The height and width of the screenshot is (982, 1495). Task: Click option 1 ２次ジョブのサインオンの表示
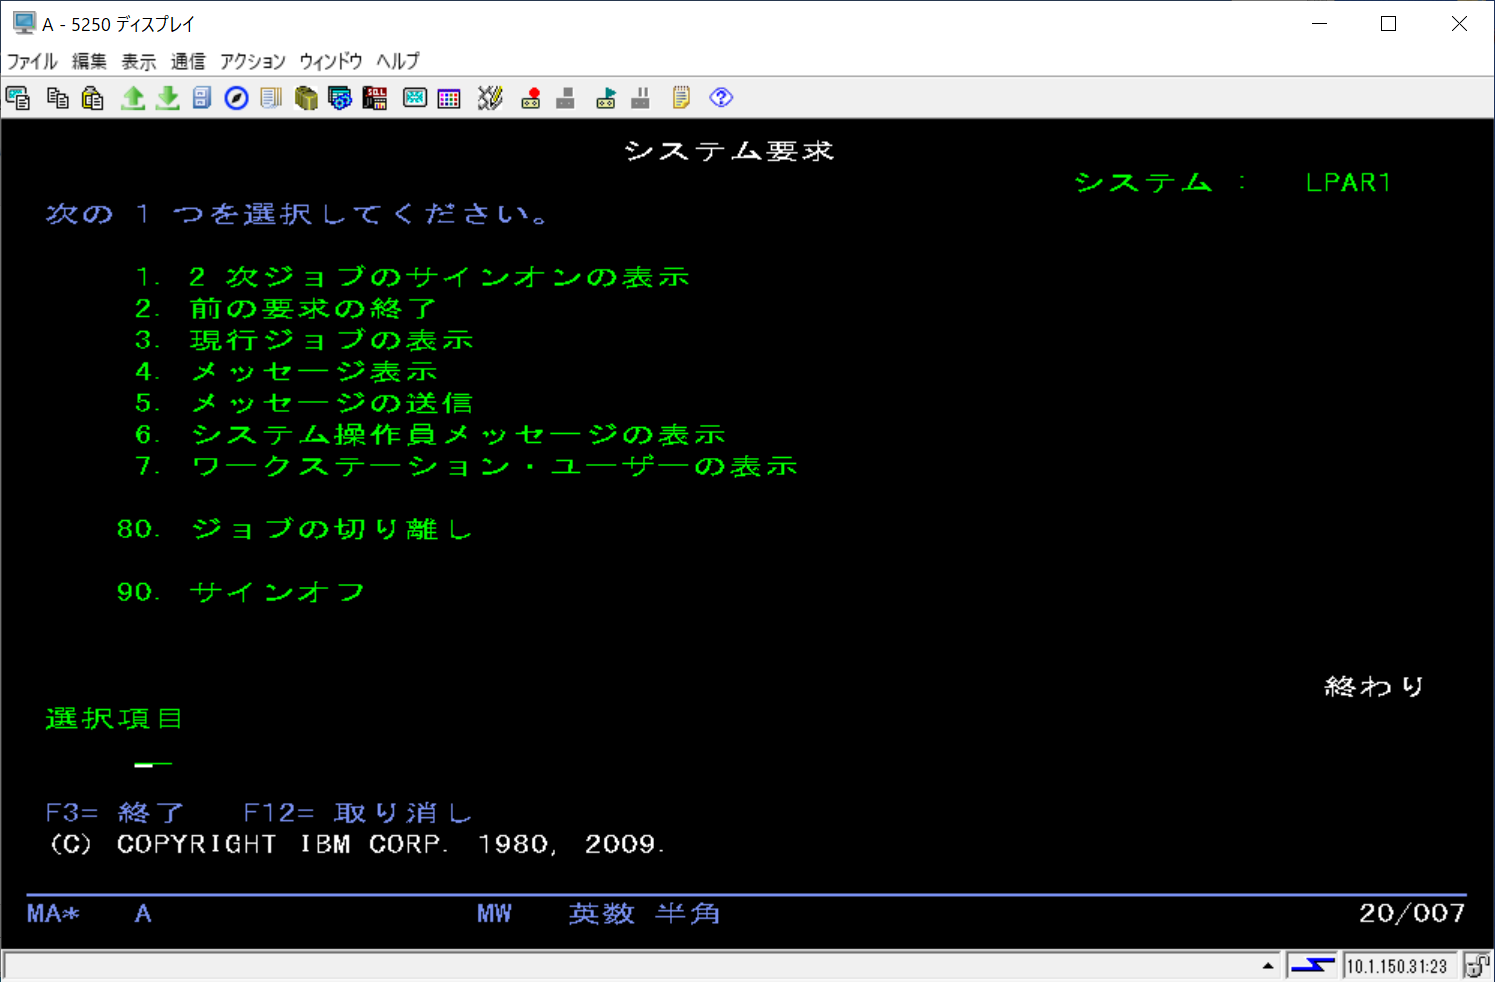point(413,277)
